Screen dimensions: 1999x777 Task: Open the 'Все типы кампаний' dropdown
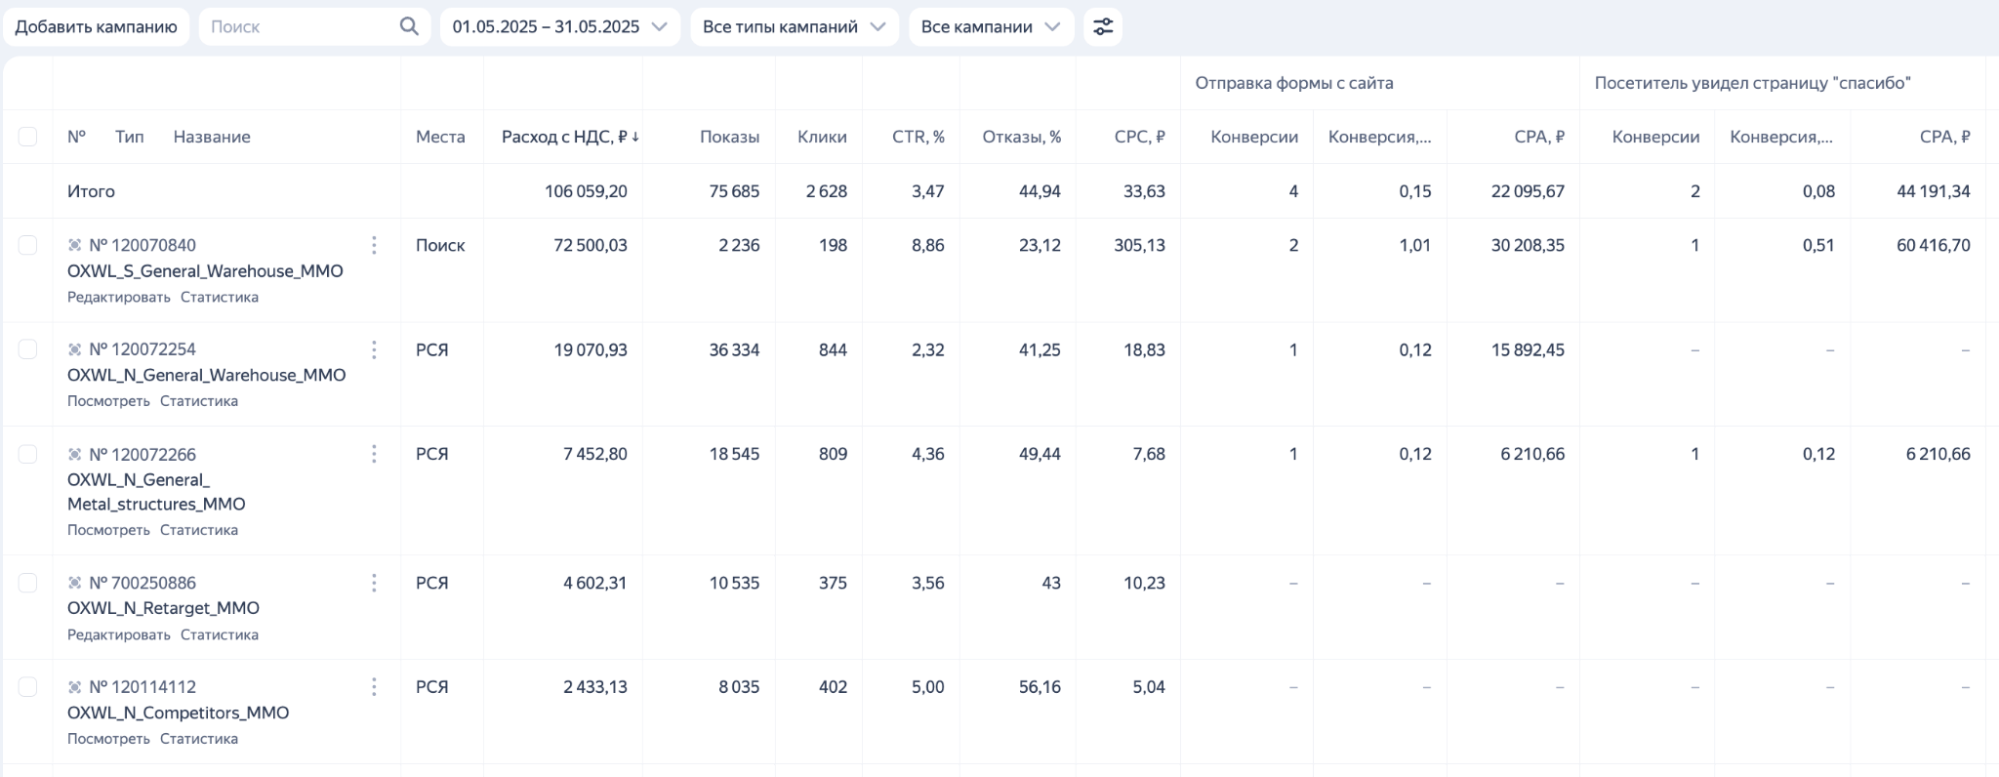pyautogui.click(x=794, y=27)
